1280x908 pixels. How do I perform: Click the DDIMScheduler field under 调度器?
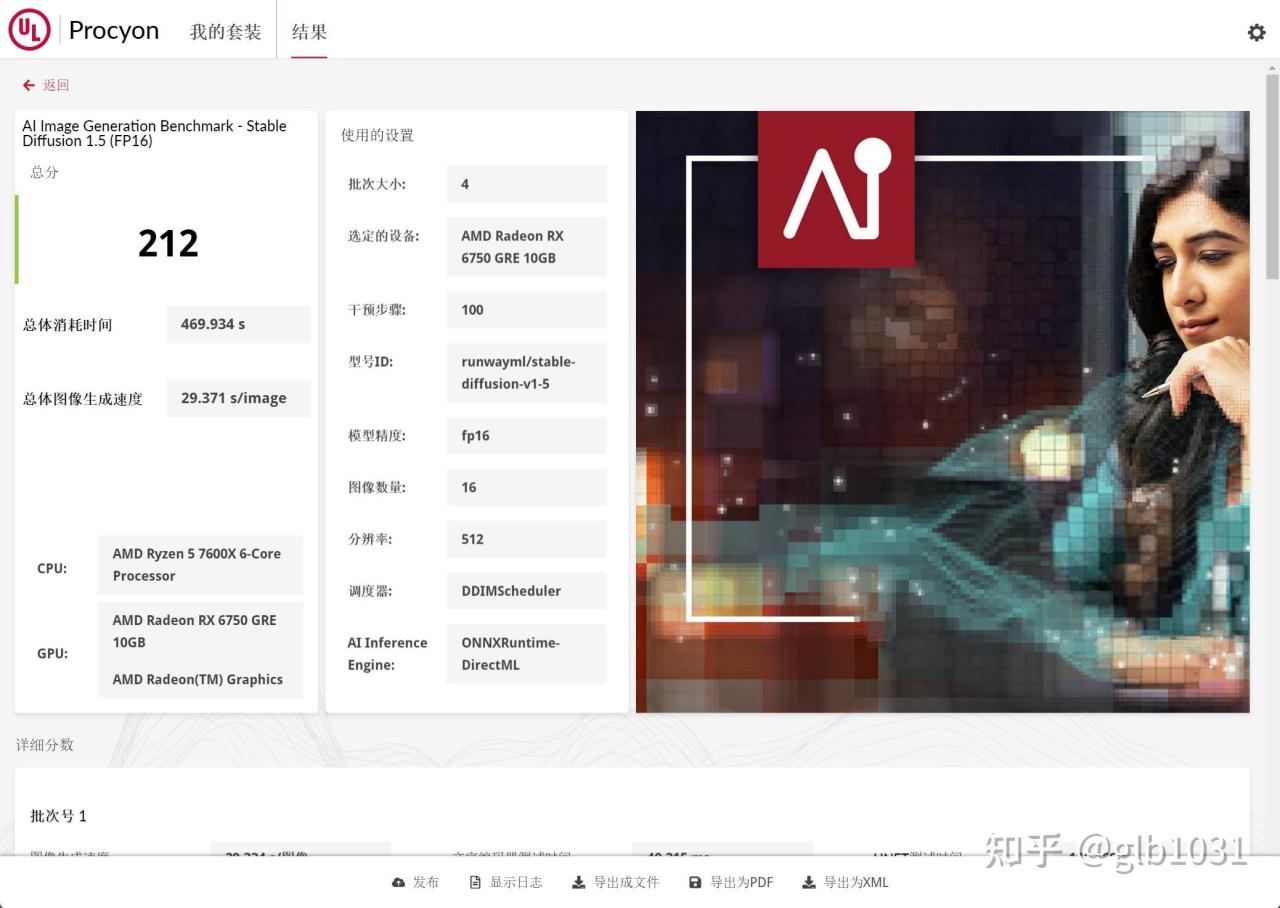tap(526, 591)
